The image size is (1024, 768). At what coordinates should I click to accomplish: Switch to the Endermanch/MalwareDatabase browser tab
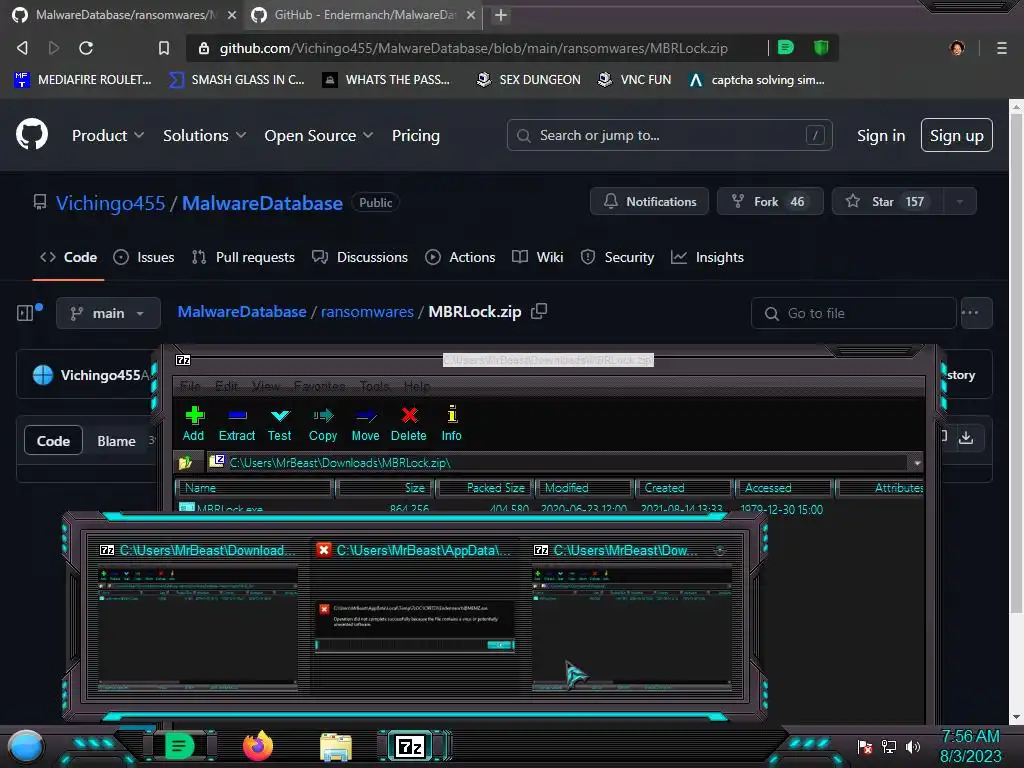pos(363,15)
